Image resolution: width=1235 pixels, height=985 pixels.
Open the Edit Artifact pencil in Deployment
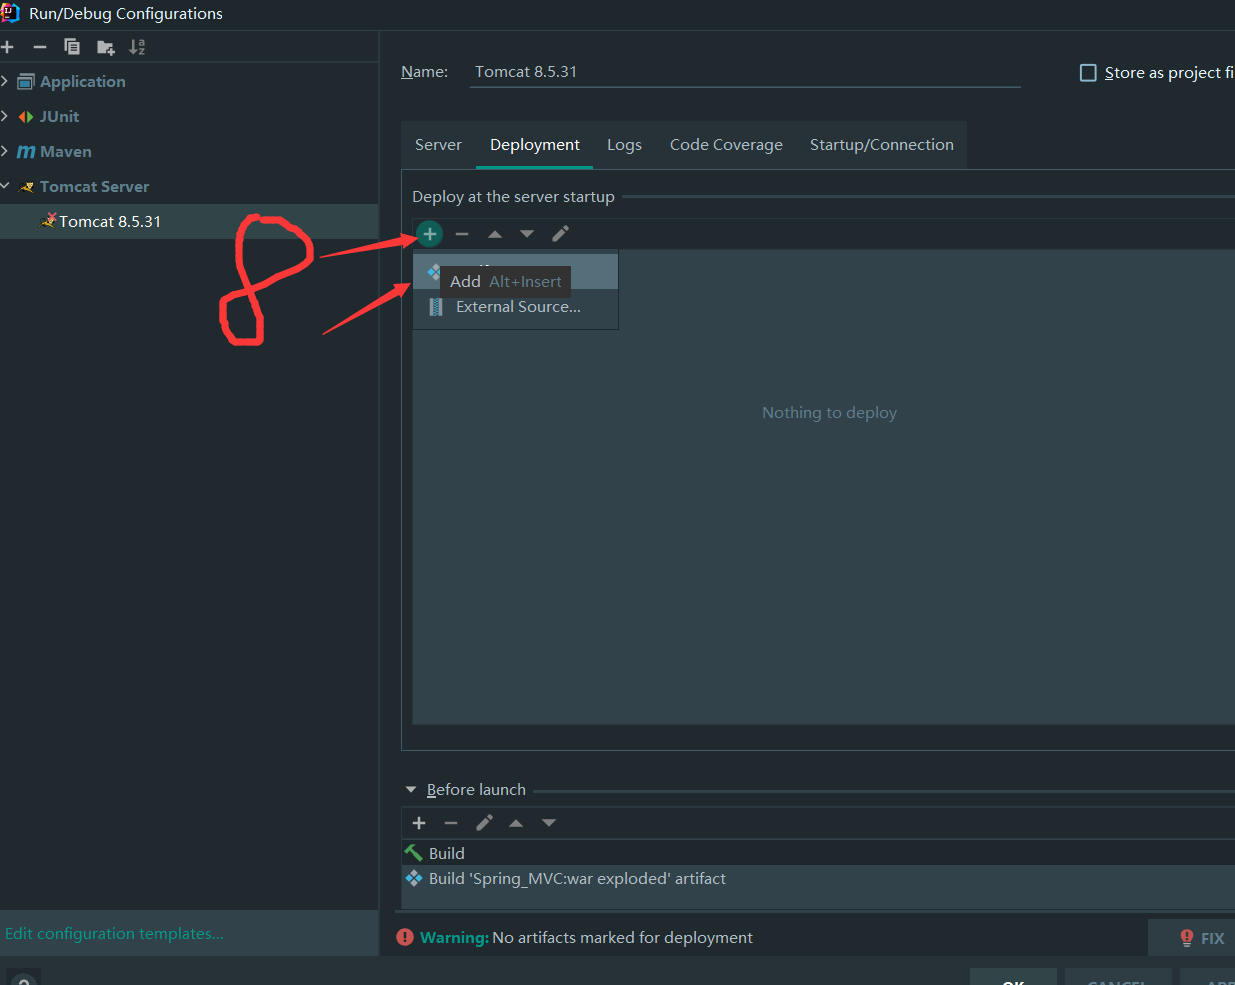pos(560,233)
